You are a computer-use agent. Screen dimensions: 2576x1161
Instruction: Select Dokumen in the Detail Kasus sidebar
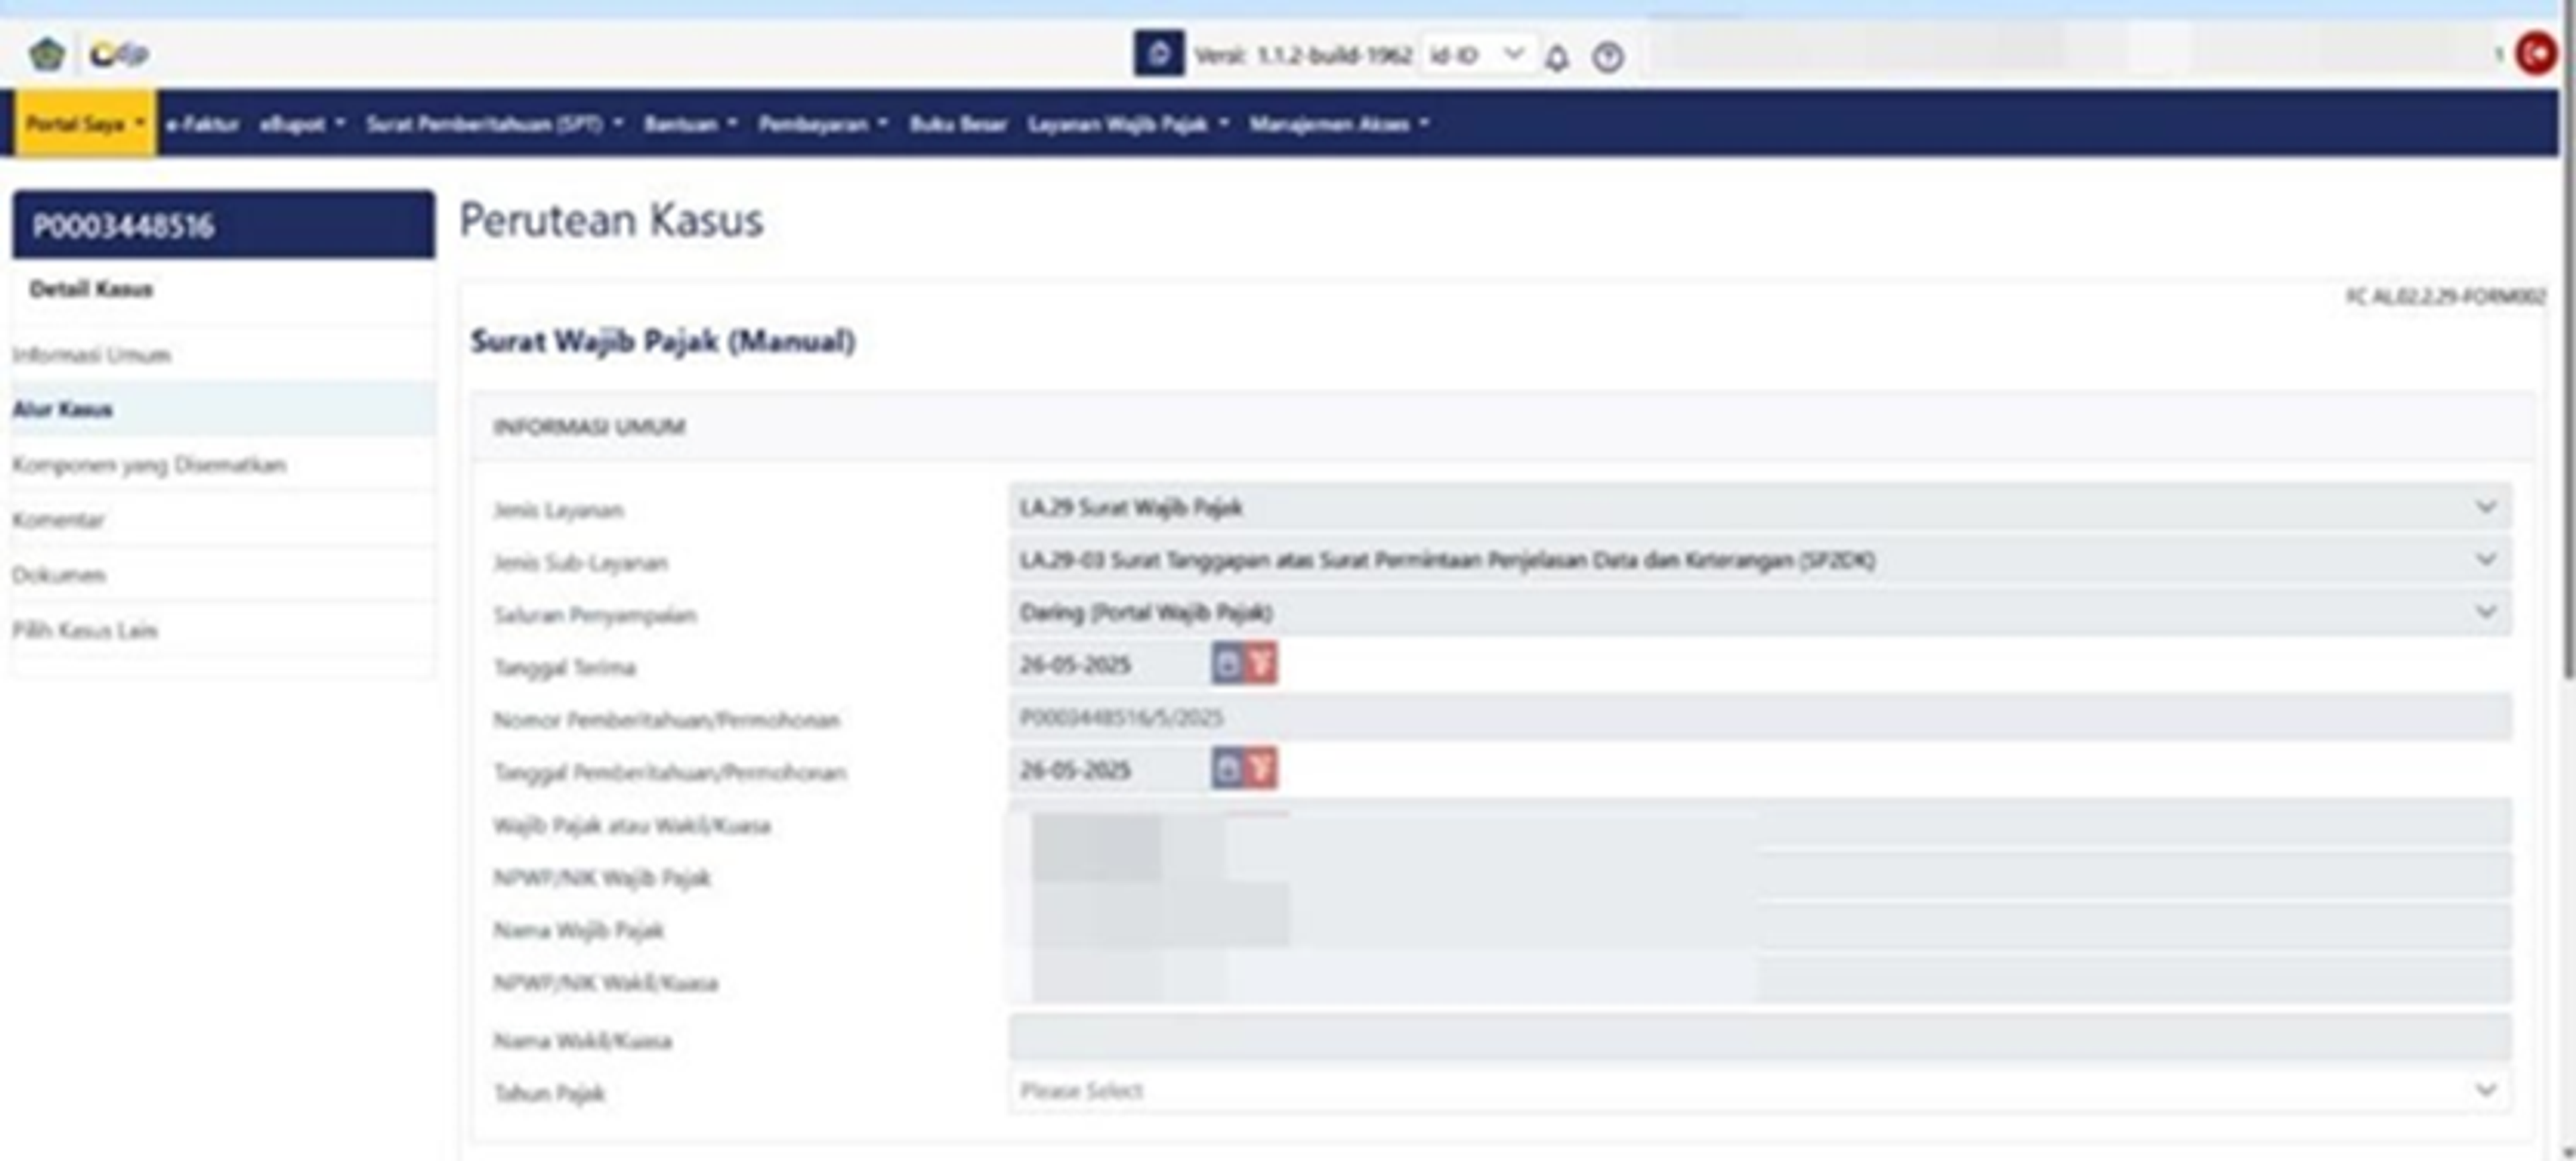coord(59,575)
